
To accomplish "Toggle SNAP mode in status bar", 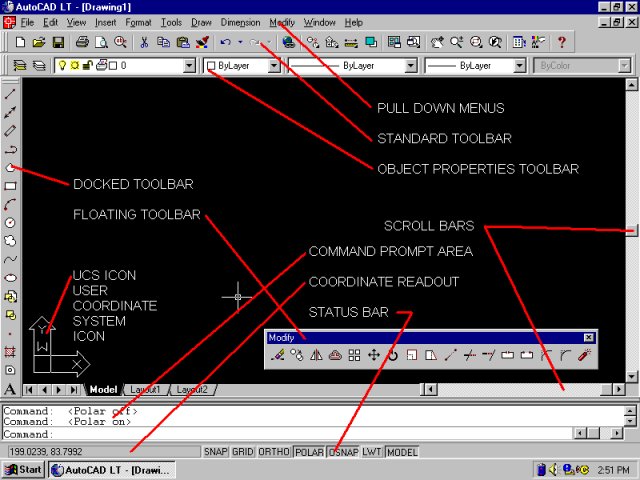I will click(x=216, y=452).
